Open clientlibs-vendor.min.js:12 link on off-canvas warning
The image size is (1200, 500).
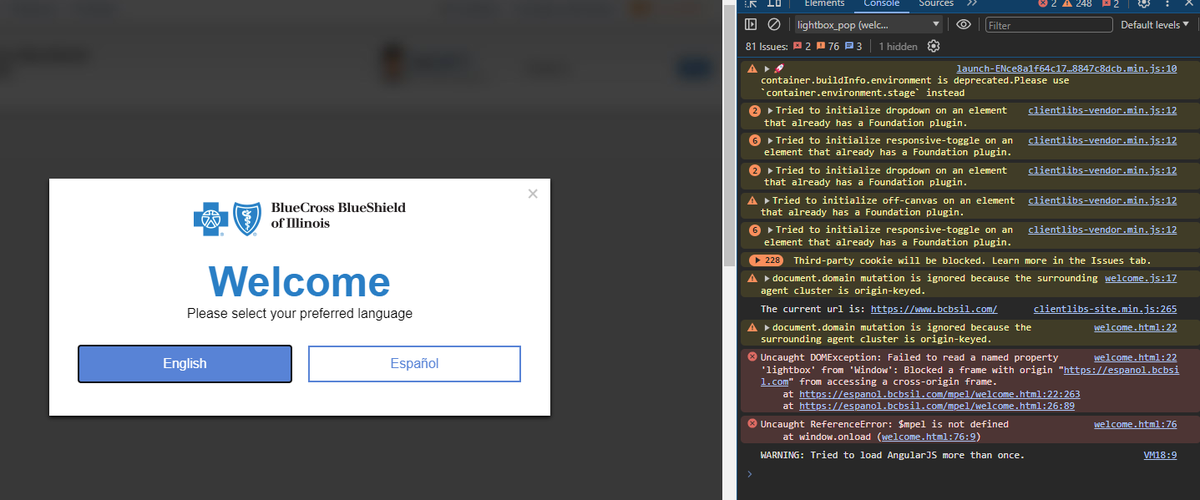(x=1102, y=200)
